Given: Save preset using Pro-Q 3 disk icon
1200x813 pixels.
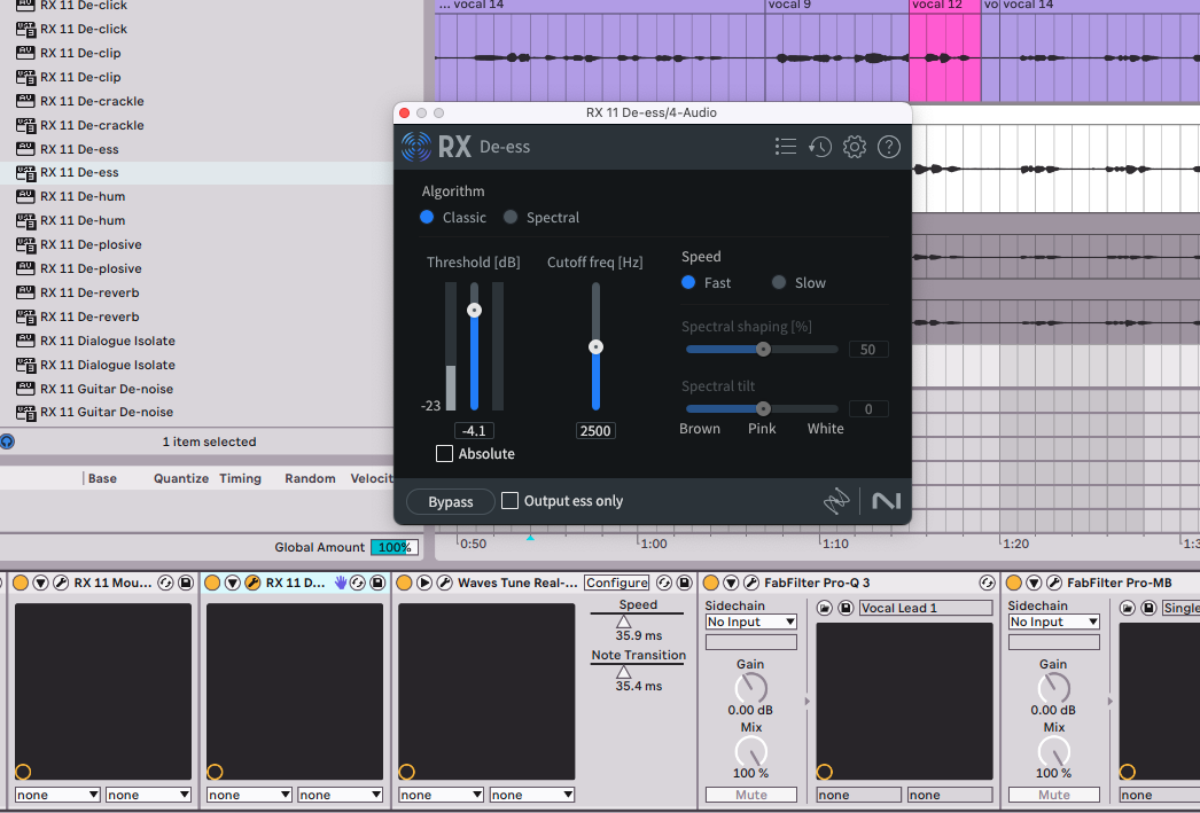Looking at the screenshot, I should [x=845, y=608].
